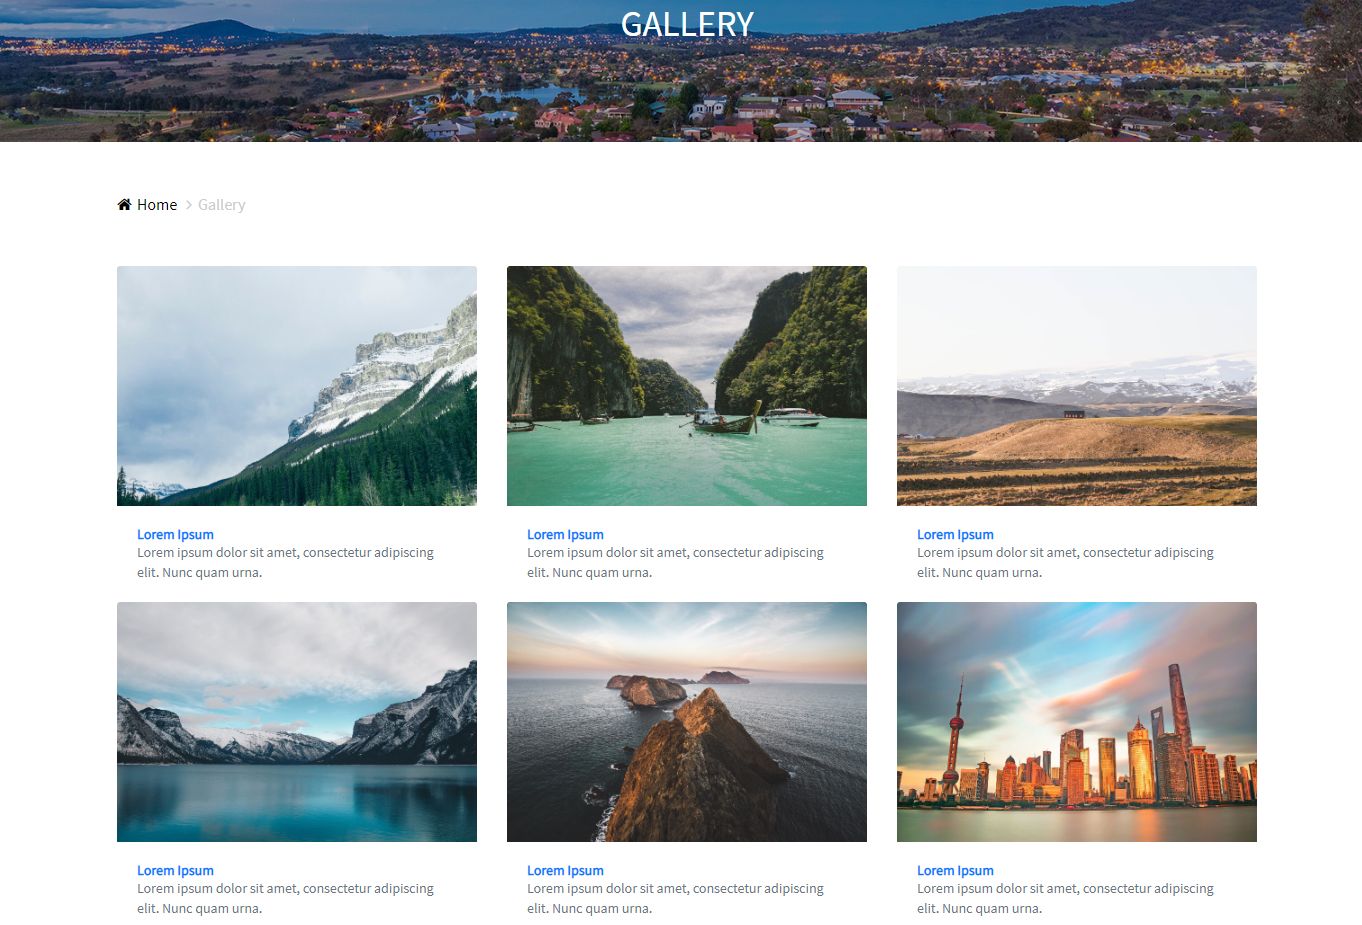Open the Home breadcrumb link

click(x=157, y=205)
